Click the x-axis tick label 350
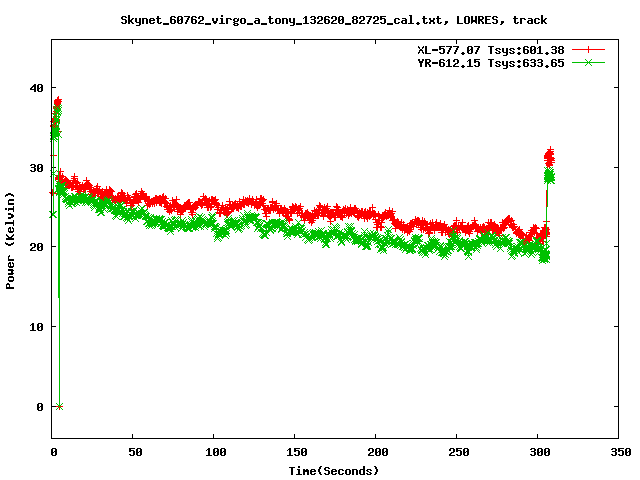The width and height of the screenshot is (640, 480). point(620,452)
